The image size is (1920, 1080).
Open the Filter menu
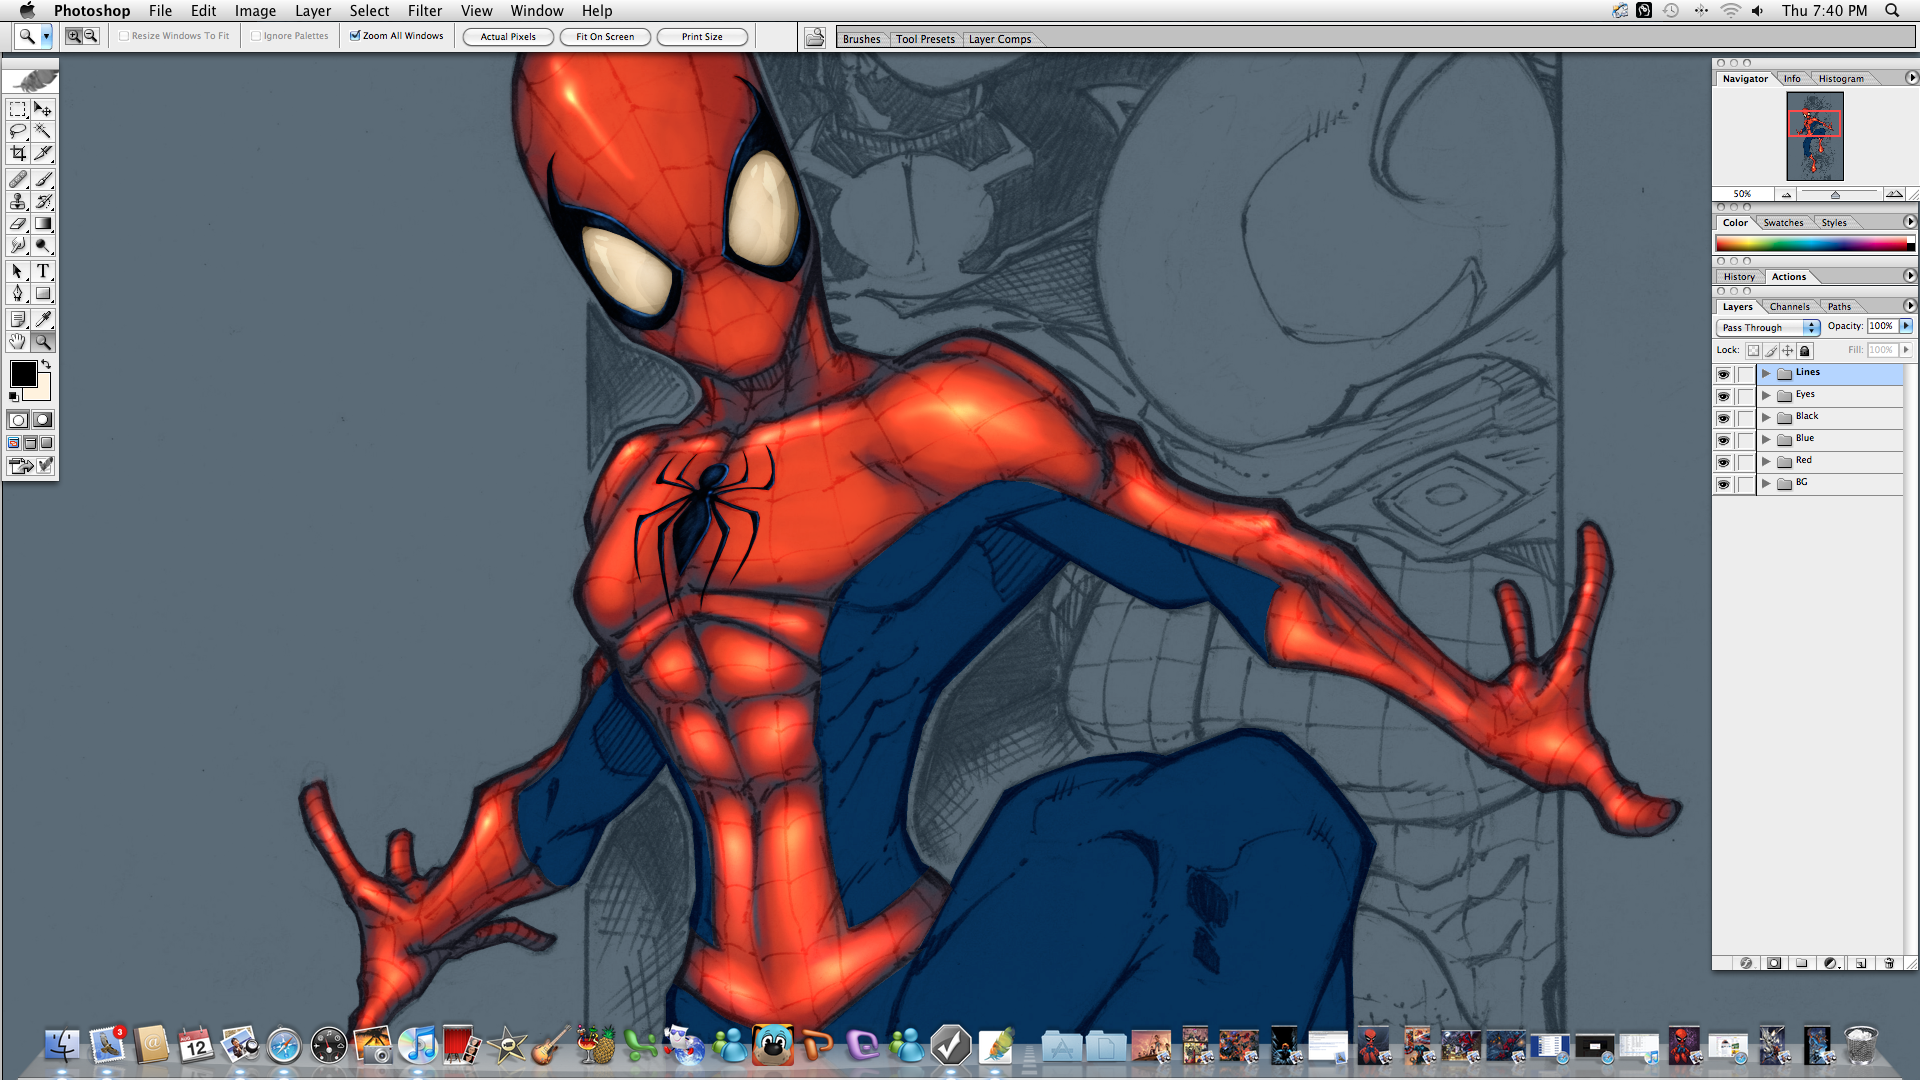coord(425,11)
